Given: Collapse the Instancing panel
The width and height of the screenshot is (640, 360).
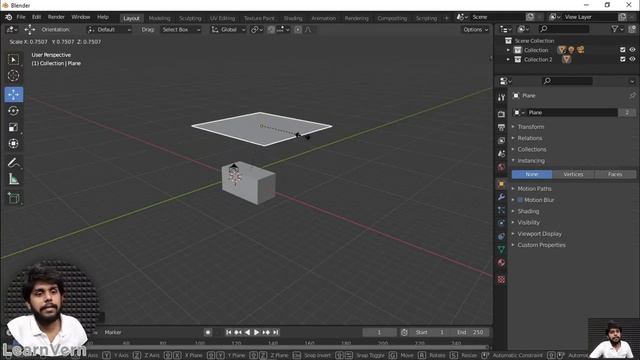Looking at the screenshot, I should coord(531,161).
